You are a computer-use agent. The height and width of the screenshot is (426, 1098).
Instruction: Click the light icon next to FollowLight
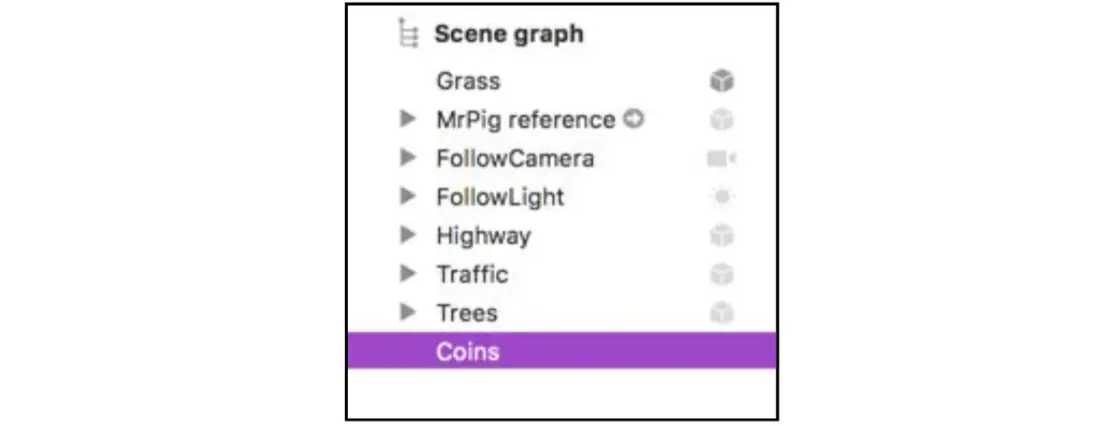[x=721, y=197]
